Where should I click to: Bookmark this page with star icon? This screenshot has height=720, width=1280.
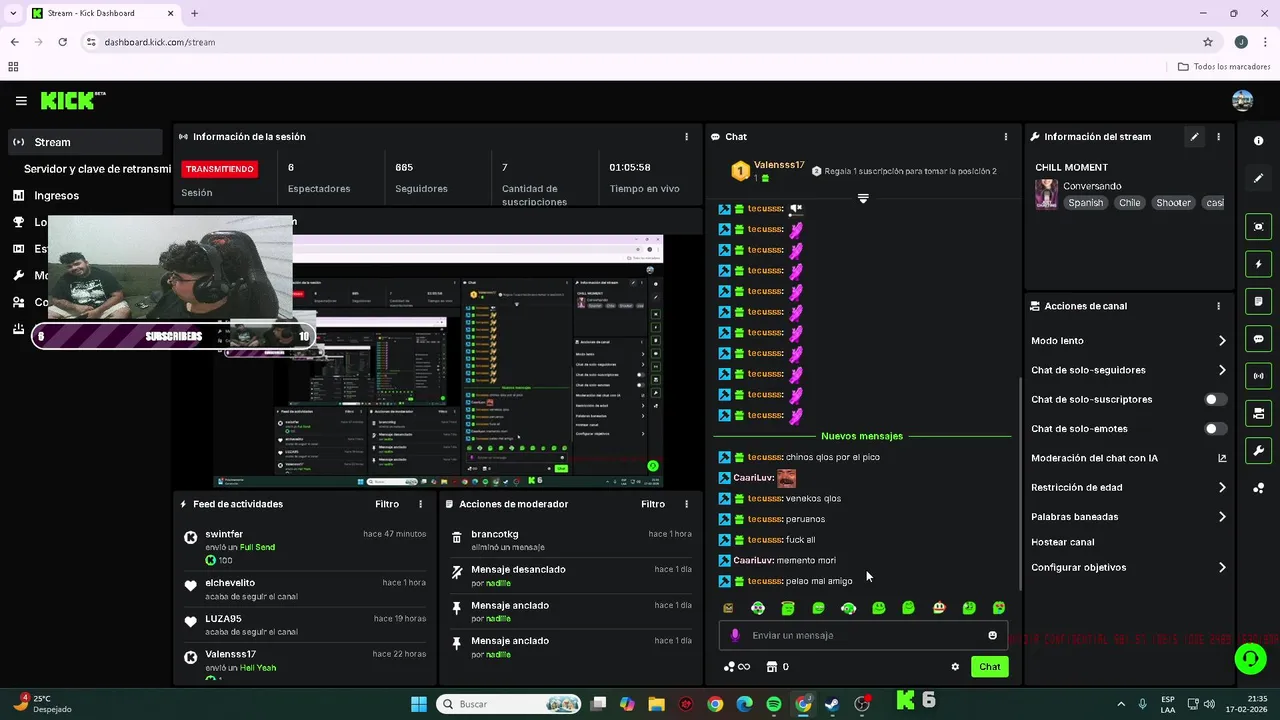coord(1208,42)
